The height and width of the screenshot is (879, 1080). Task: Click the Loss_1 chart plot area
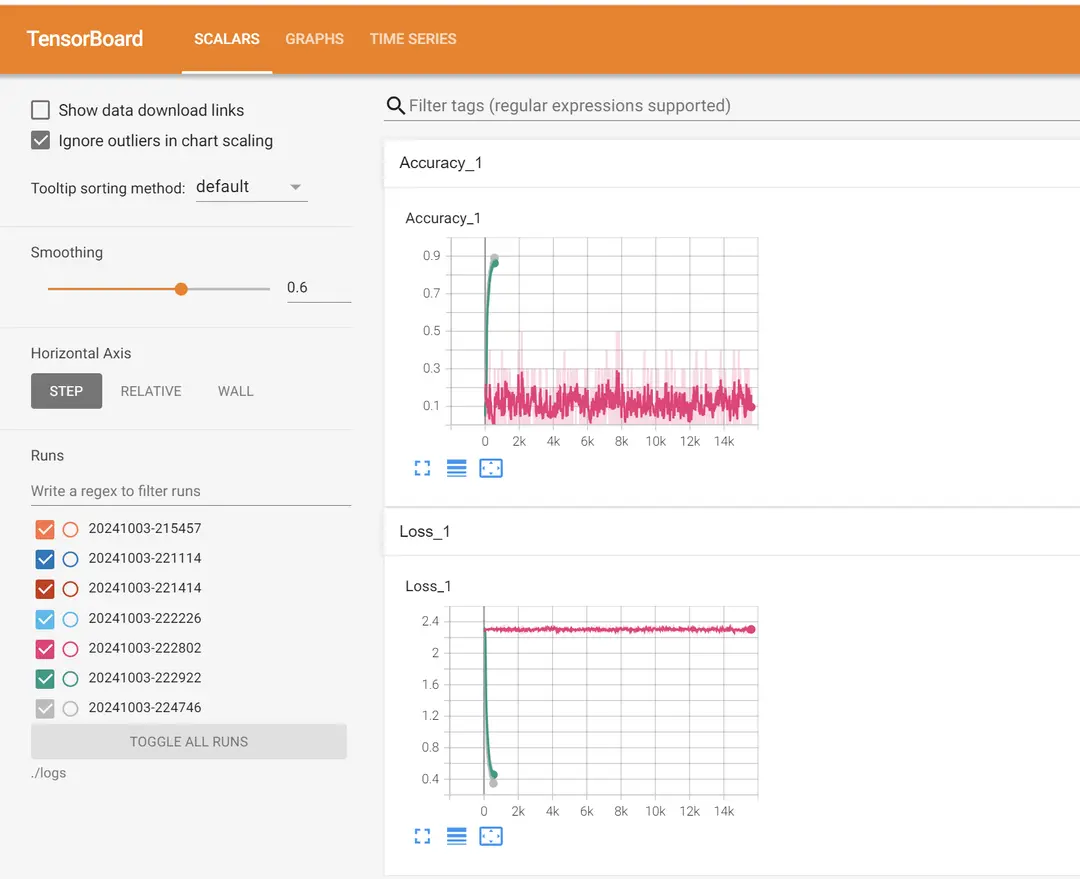[604, 701]
